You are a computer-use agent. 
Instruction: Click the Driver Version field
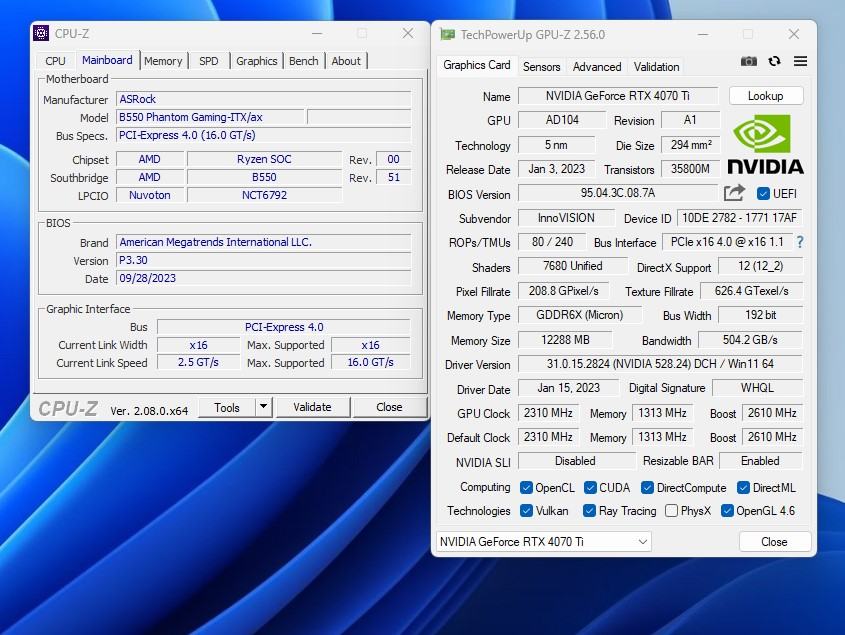(660, 364)
